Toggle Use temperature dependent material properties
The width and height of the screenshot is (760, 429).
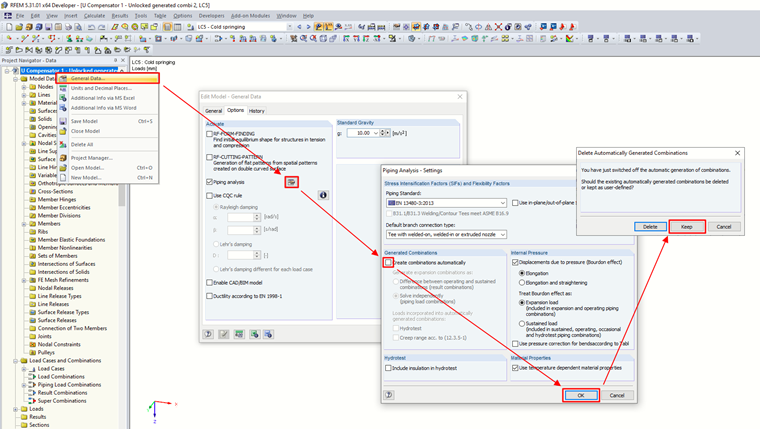pos(515,367)
